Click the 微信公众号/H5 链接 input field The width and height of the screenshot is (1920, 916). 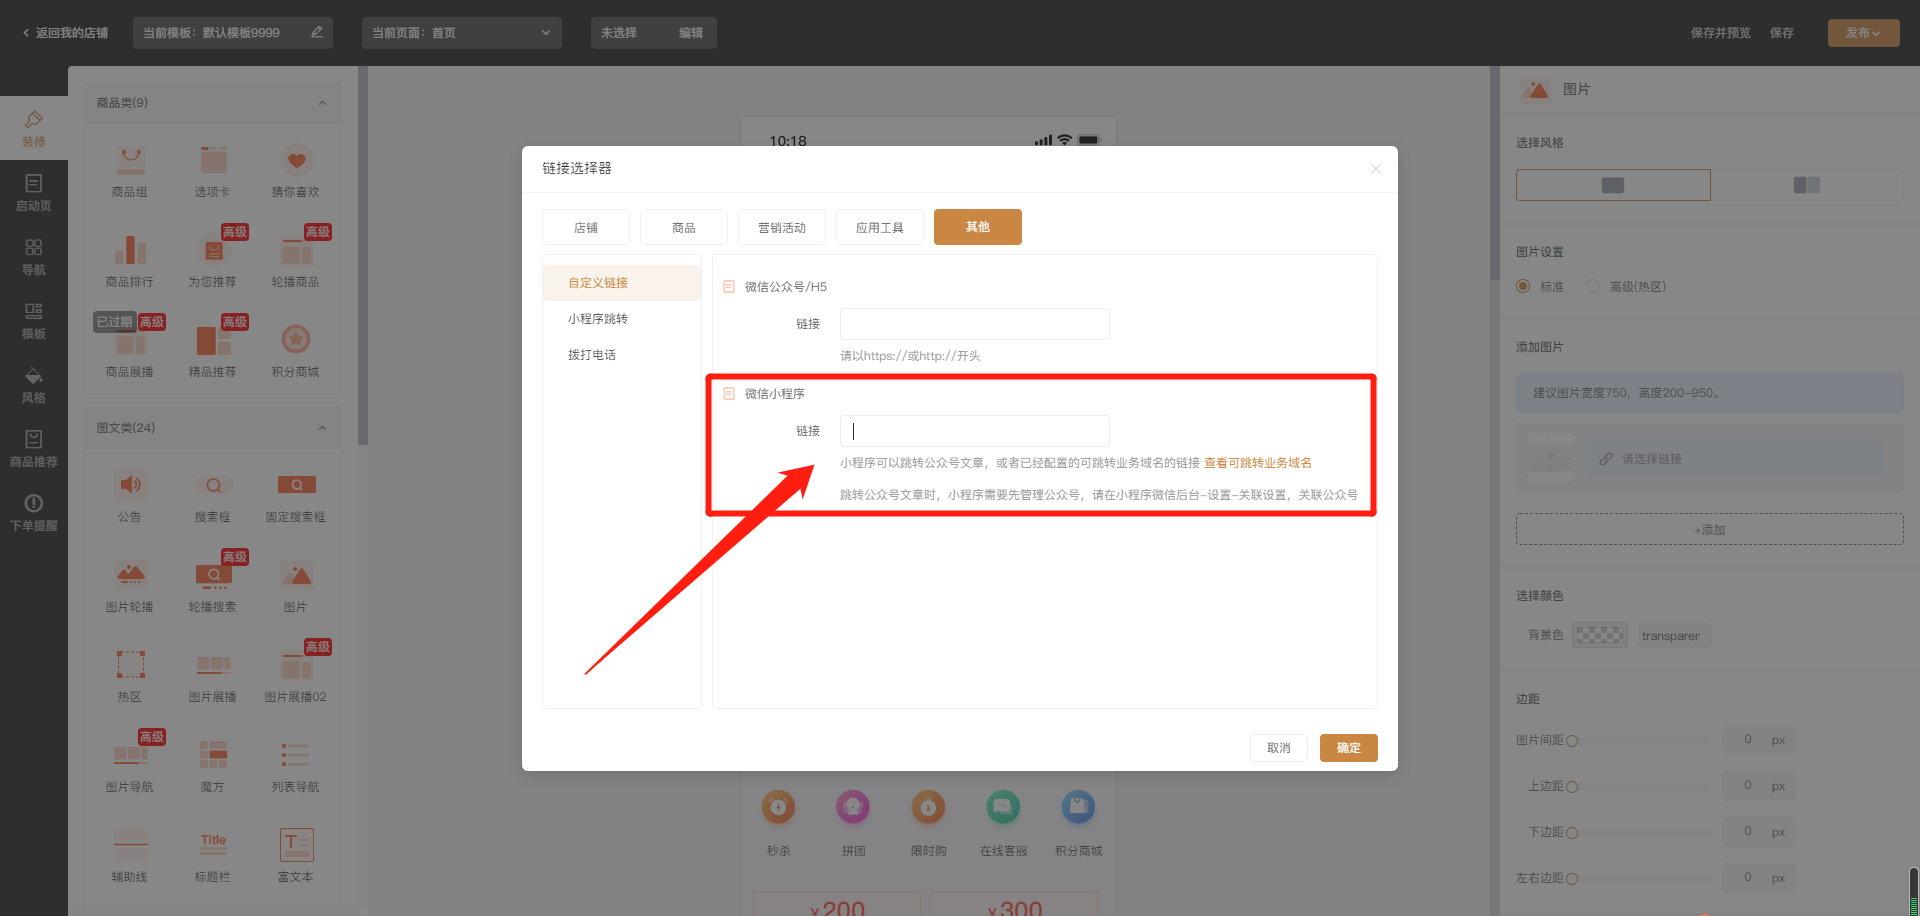pyautogui.click(x=974, y=324)
